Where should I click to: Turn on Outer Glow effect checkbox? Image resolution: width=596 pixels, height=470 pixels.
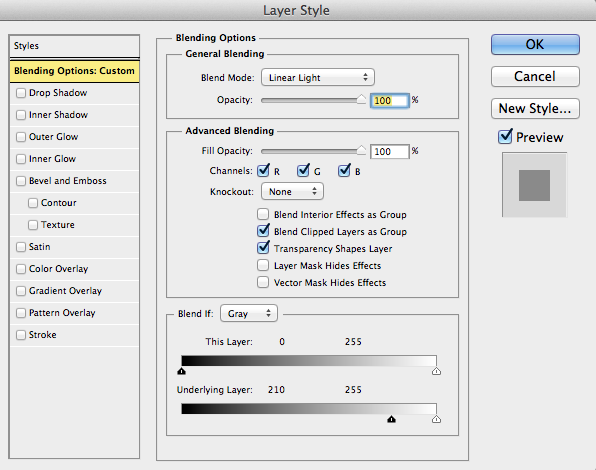click(21, 137)
